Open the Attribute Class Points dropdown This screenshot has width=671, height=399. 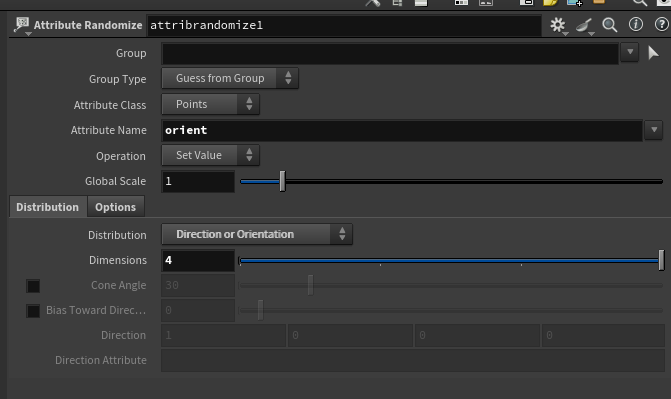click(x=210, y=104)
